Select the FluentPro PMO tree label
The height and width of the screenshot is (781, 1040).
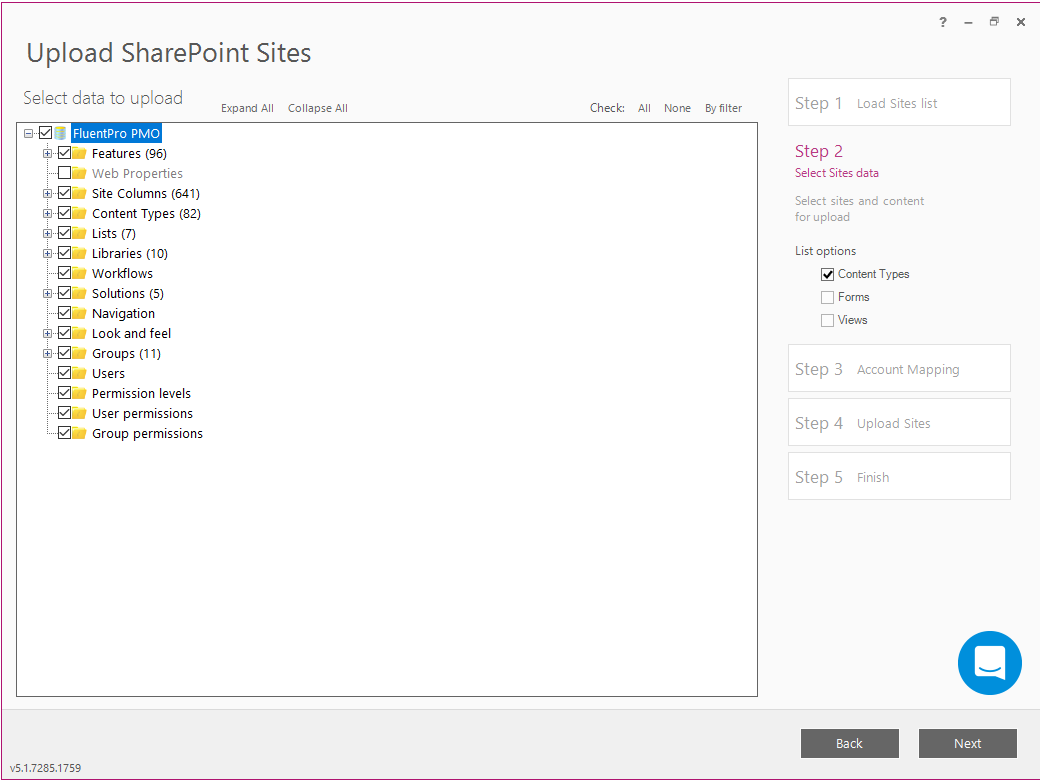click(116, 133)
